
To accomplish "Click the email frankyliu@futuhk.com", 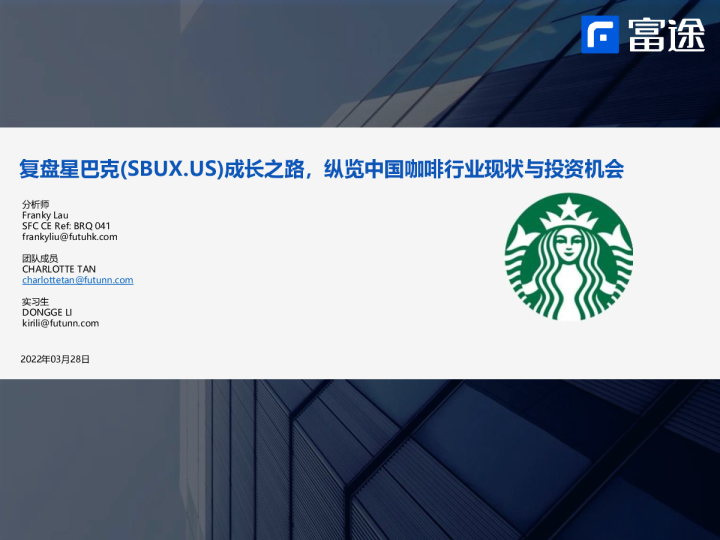I will pyautogui.click(x=70, y=237).
